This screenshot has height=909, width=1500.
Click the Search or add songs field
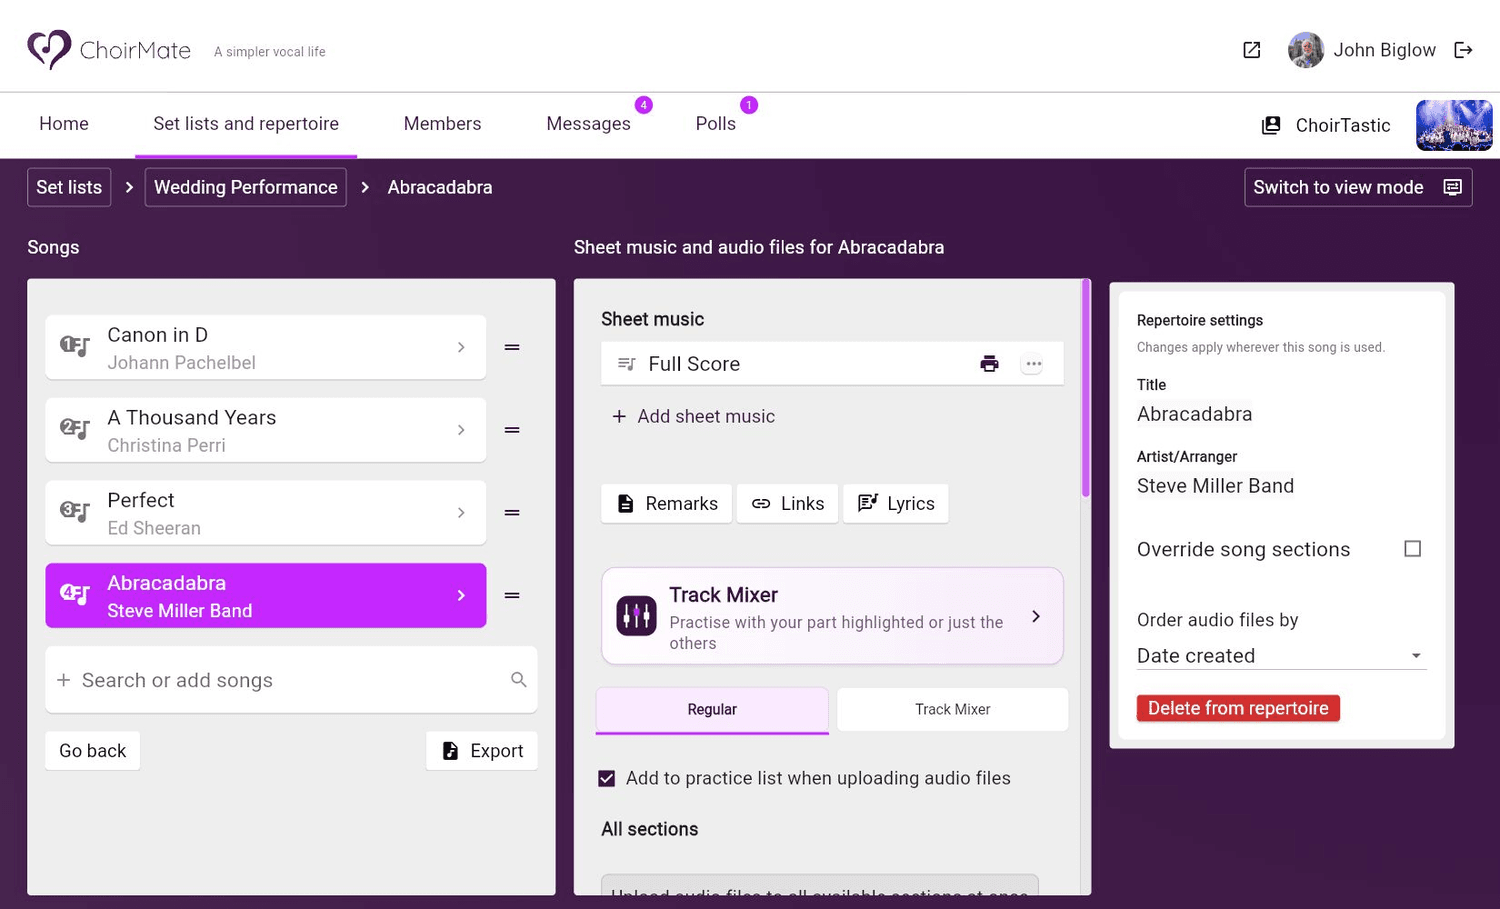tap(291, 680)
